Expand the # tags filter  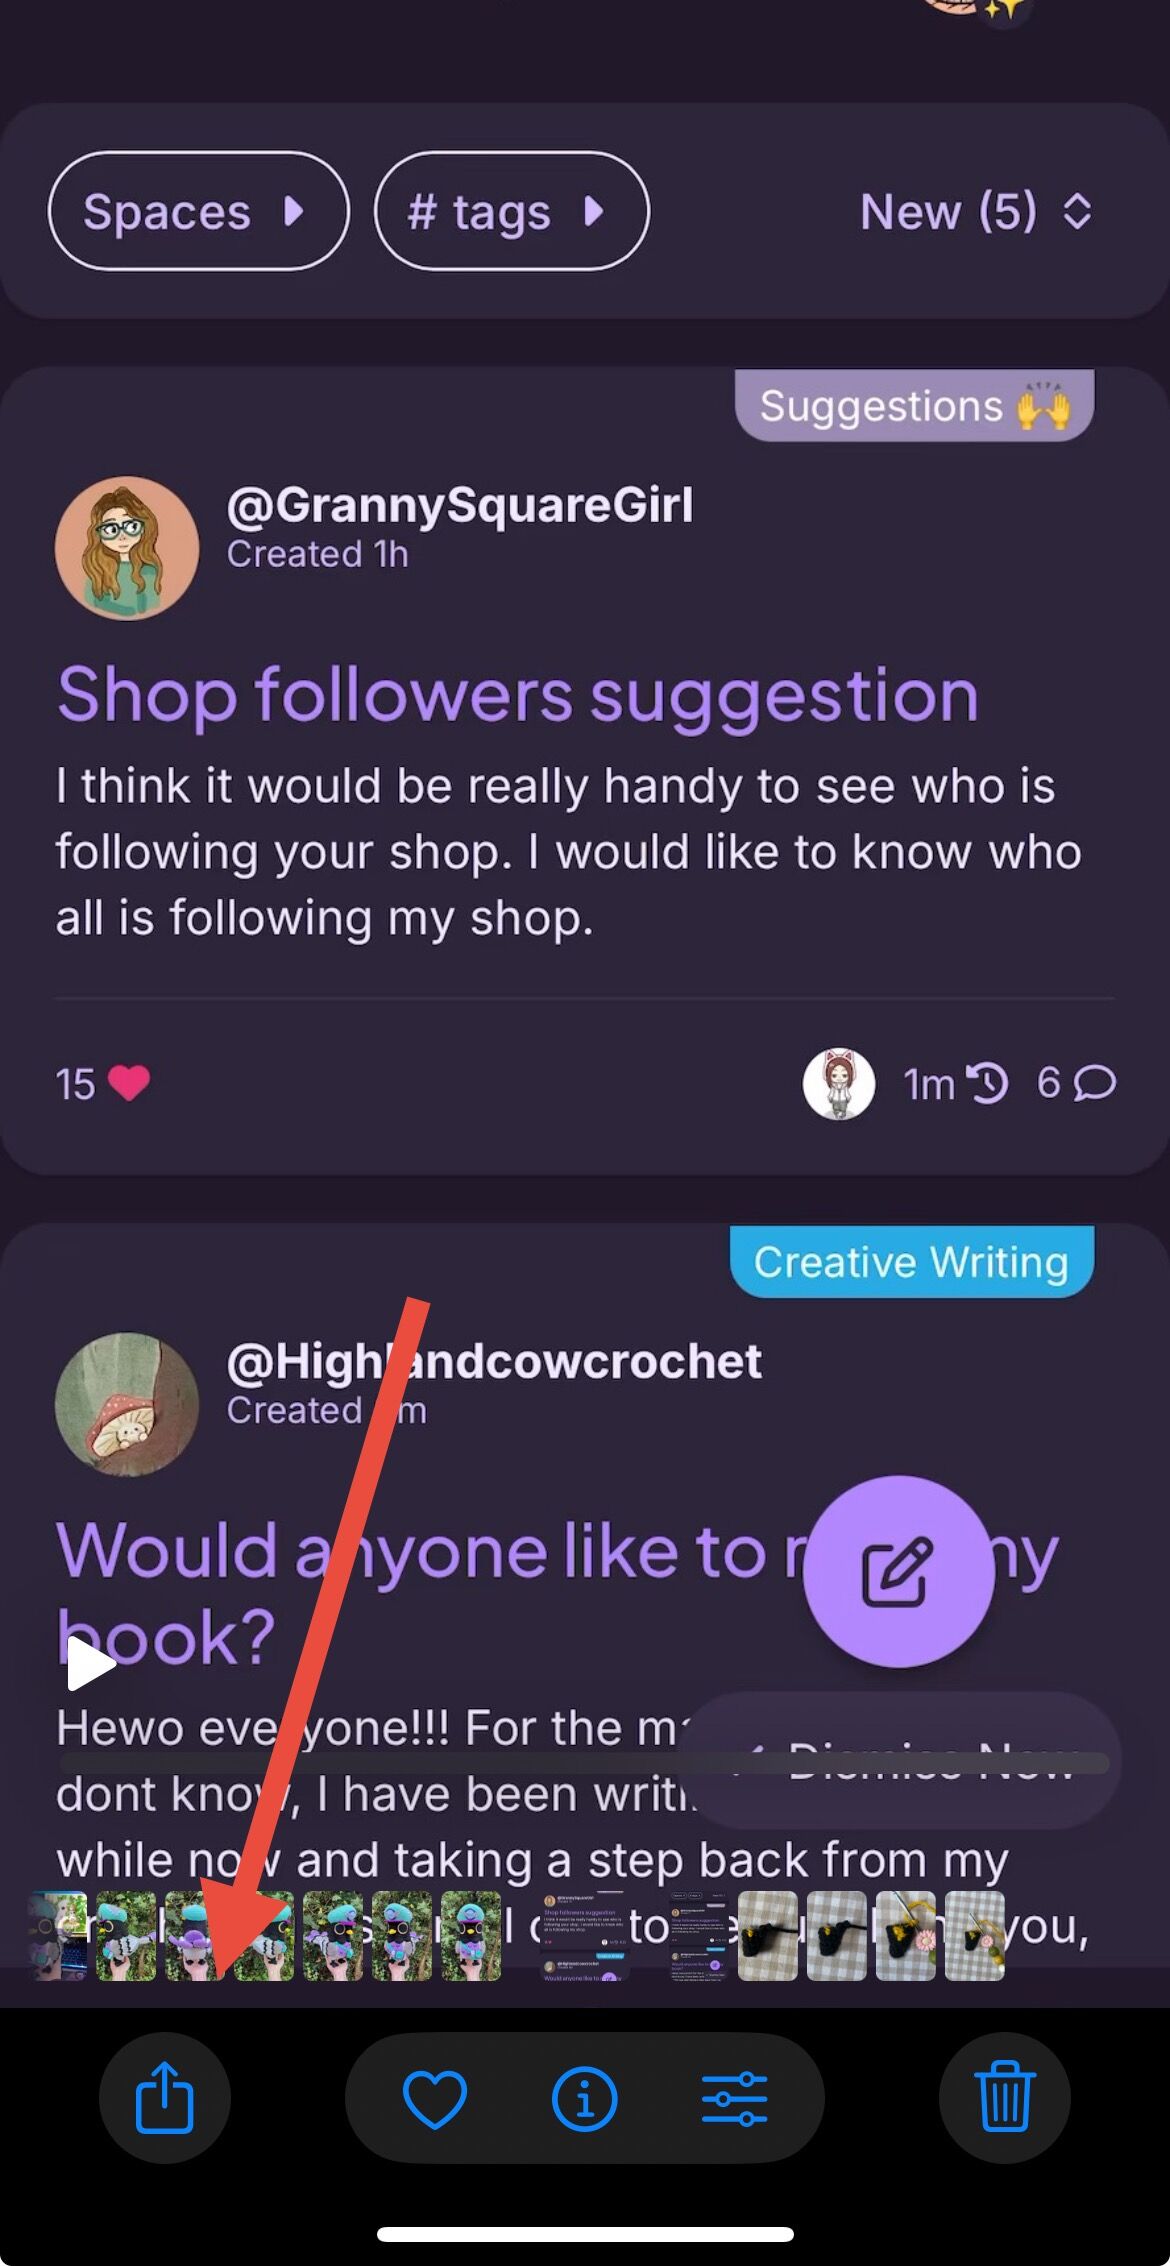pos(512,211)
